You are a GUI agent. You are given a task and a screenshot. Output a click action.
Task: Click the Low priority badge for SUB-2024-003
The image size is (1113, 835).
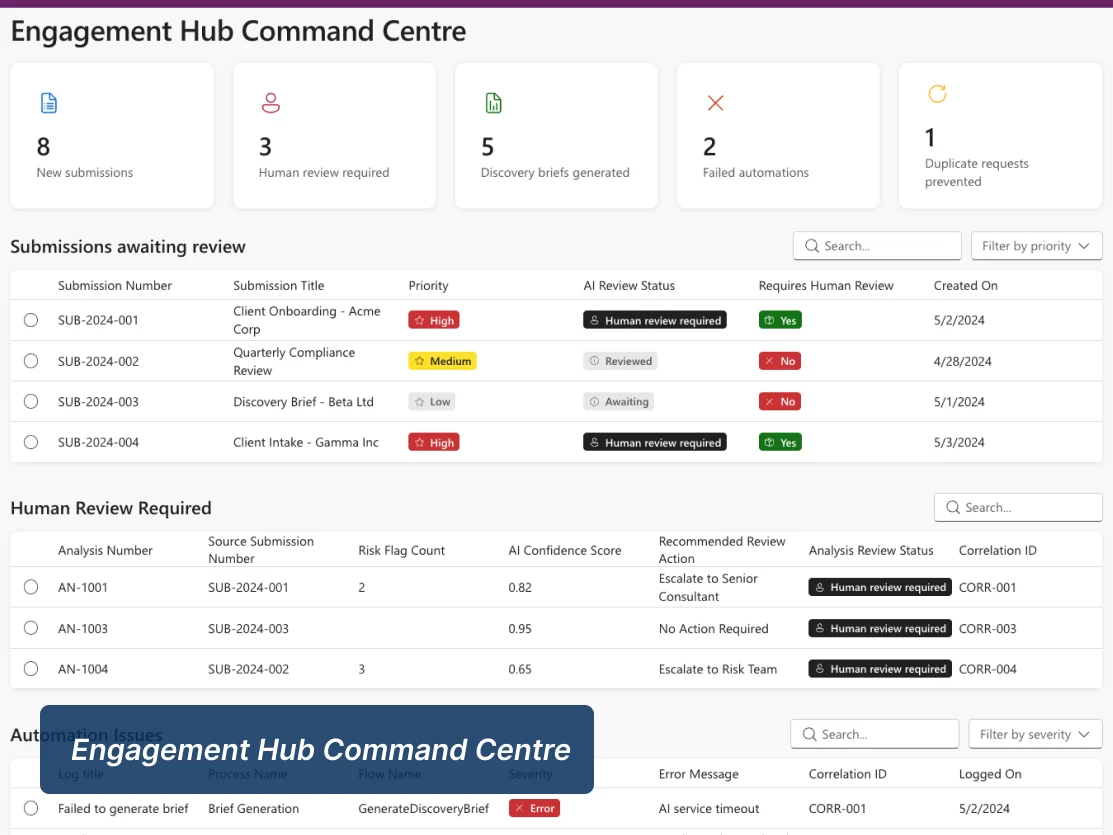point(432,401)
